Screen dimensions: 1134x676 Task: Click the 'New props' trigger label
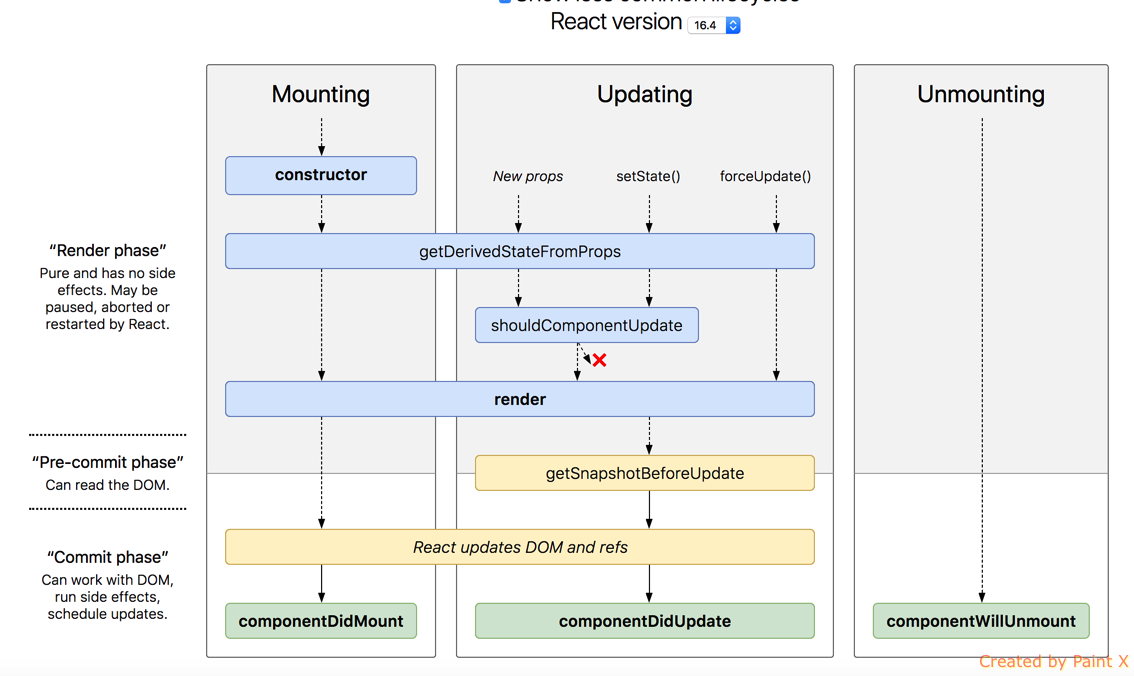tap(528, 176)
